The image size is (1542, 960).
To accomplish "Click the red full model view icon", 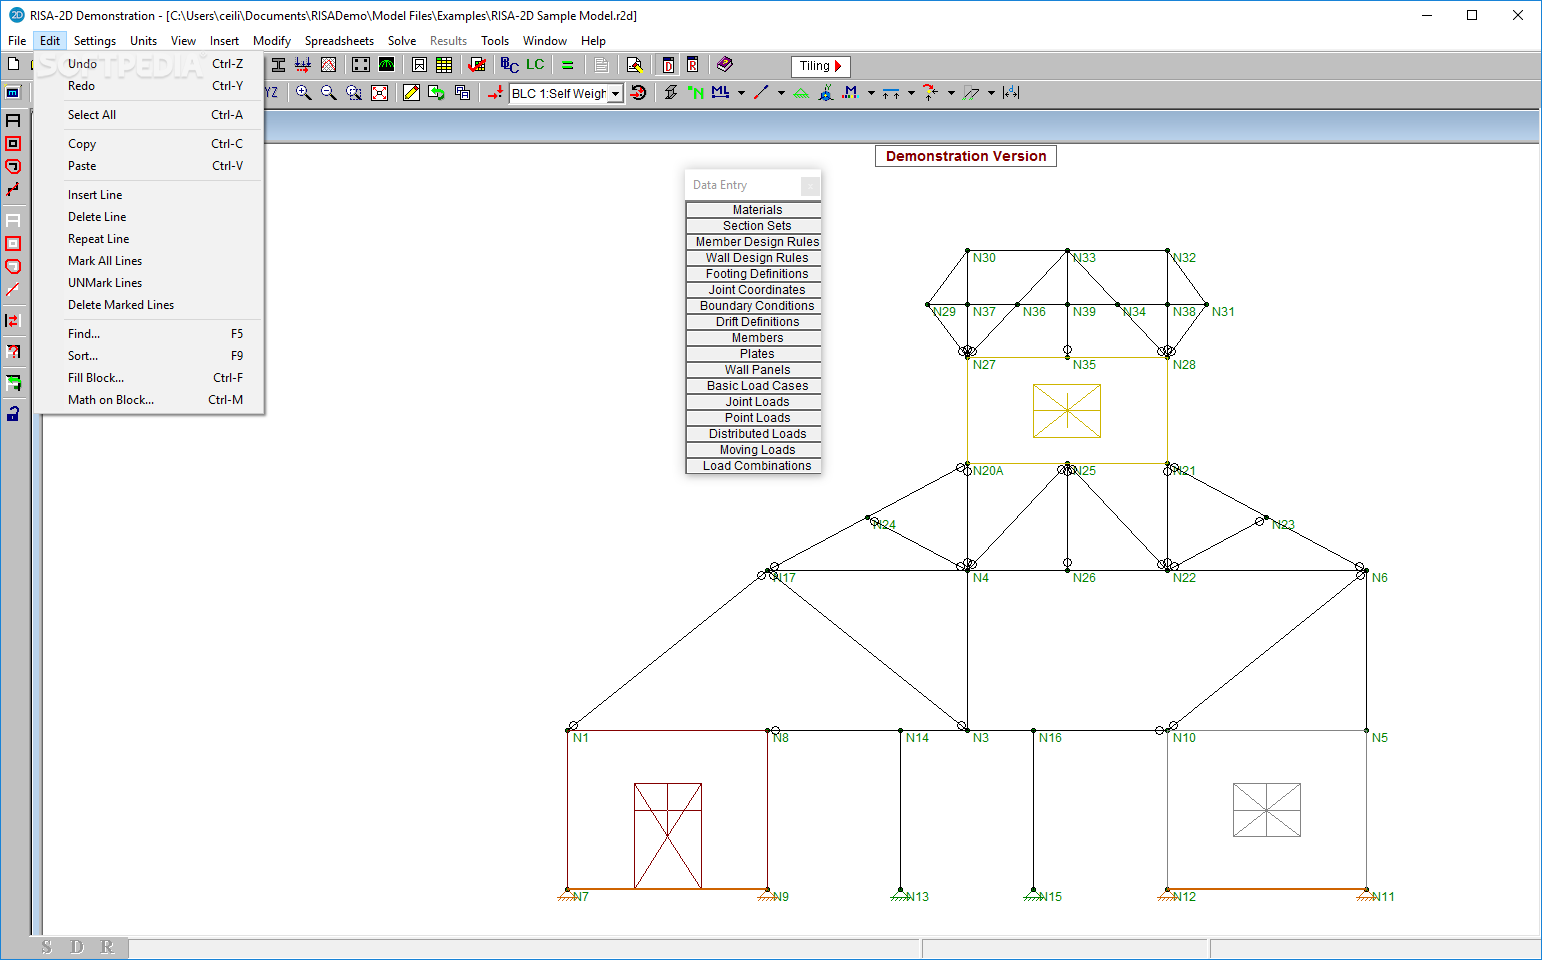I will [x=379, y=93].
